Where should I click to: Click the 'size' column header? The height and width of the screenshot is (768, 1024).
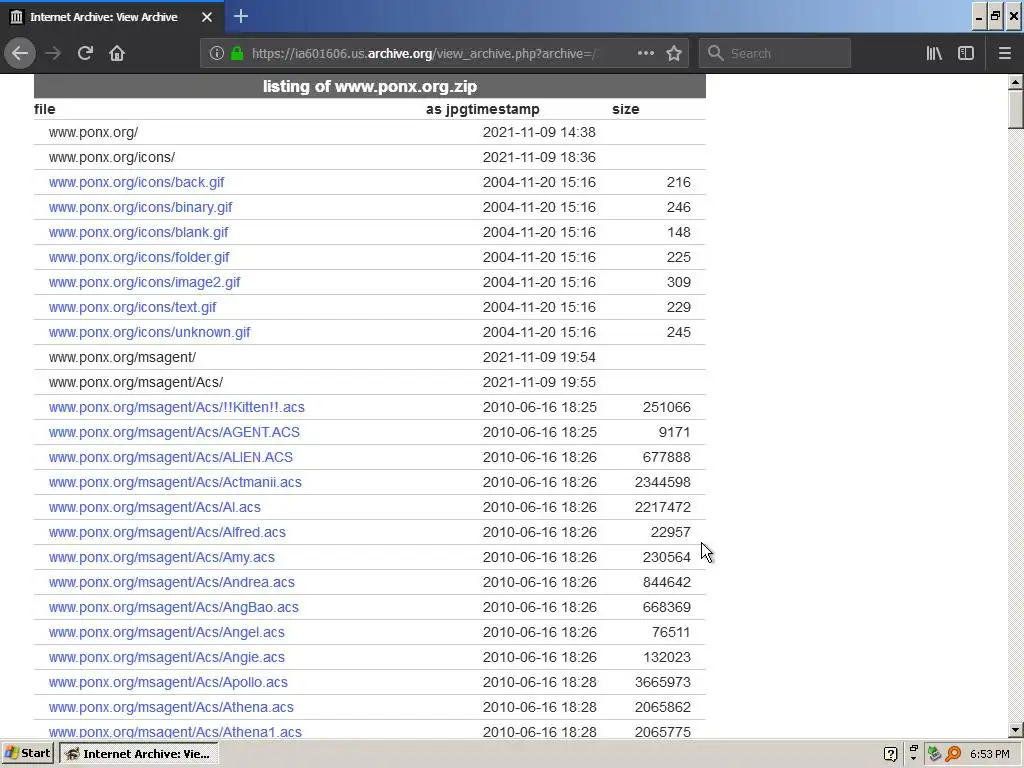tap(626, 109)
